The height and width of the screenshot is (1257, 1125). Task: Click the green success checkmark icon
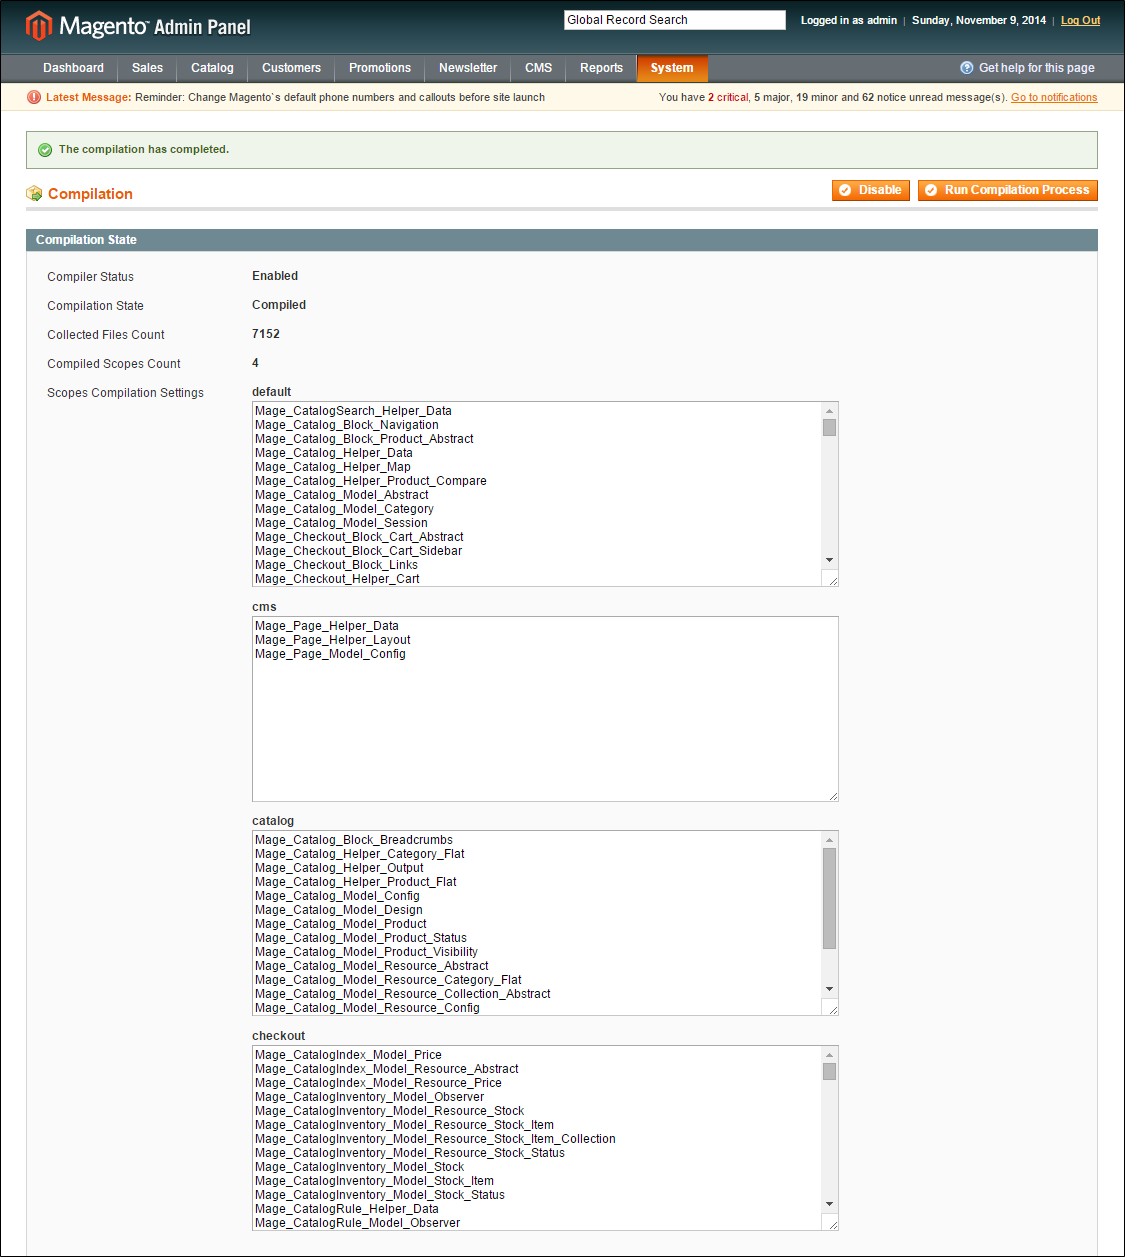(x=45, y=150)
